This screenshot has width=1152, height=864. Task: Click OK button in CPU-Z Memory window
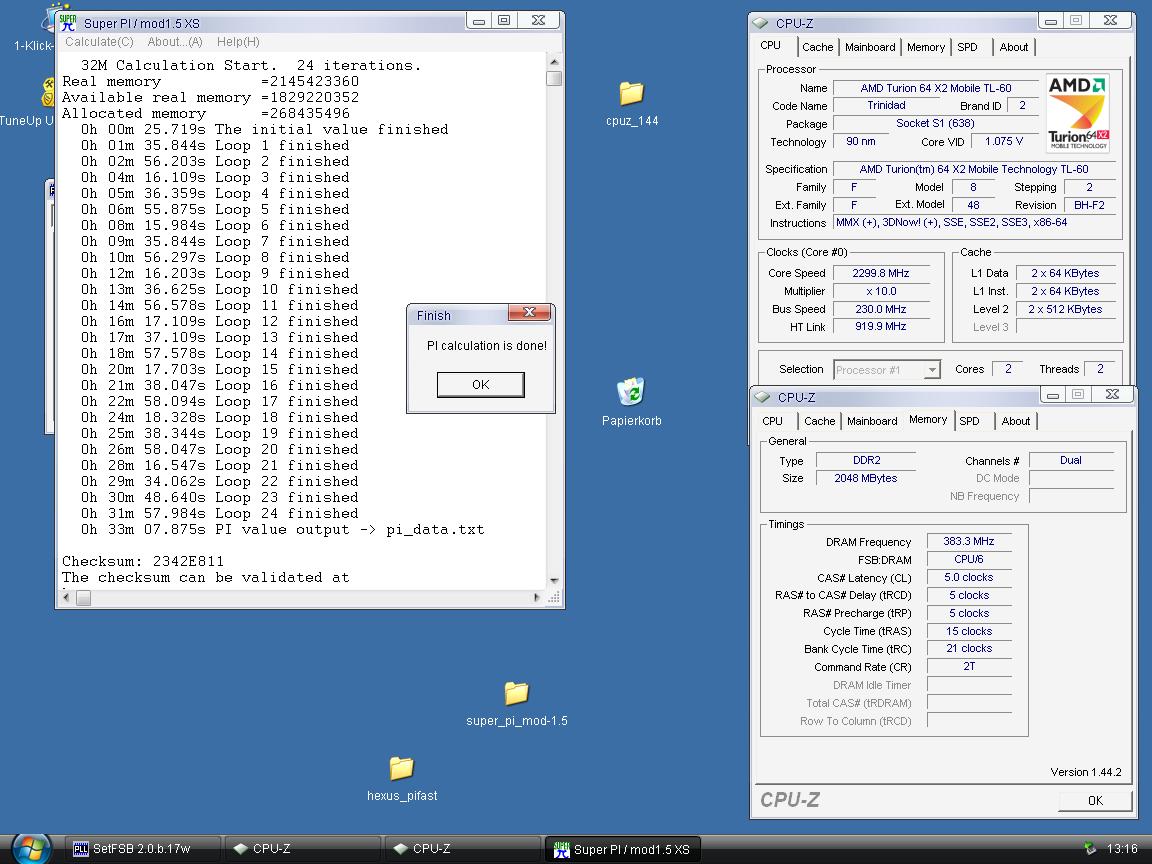coord(1095,800)
